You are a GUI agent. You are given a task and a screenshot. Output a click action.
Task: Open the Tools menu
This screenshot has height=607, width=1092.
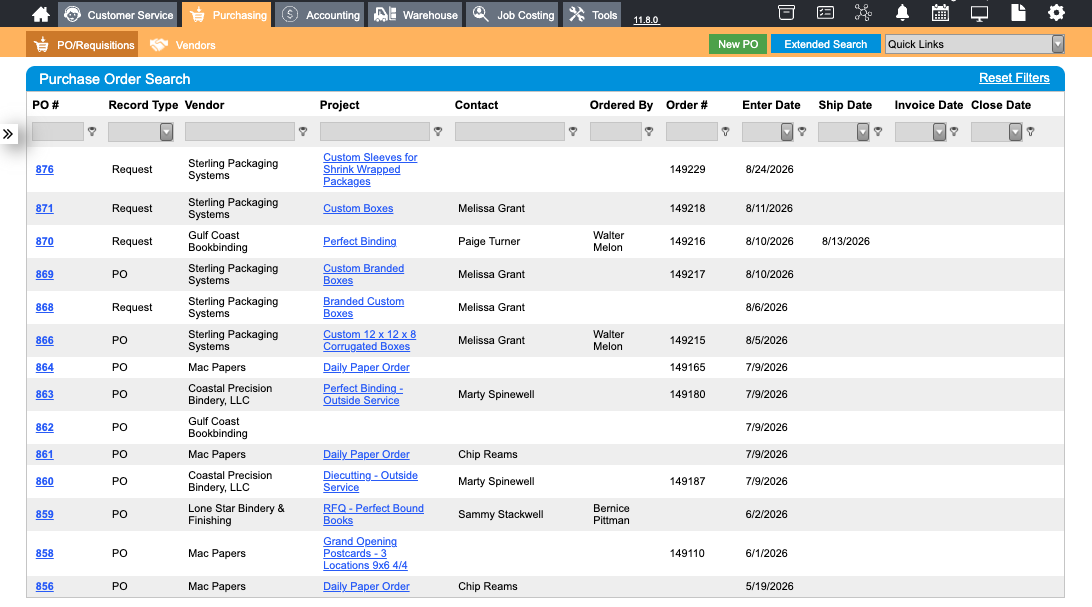[x=593, y=15]
